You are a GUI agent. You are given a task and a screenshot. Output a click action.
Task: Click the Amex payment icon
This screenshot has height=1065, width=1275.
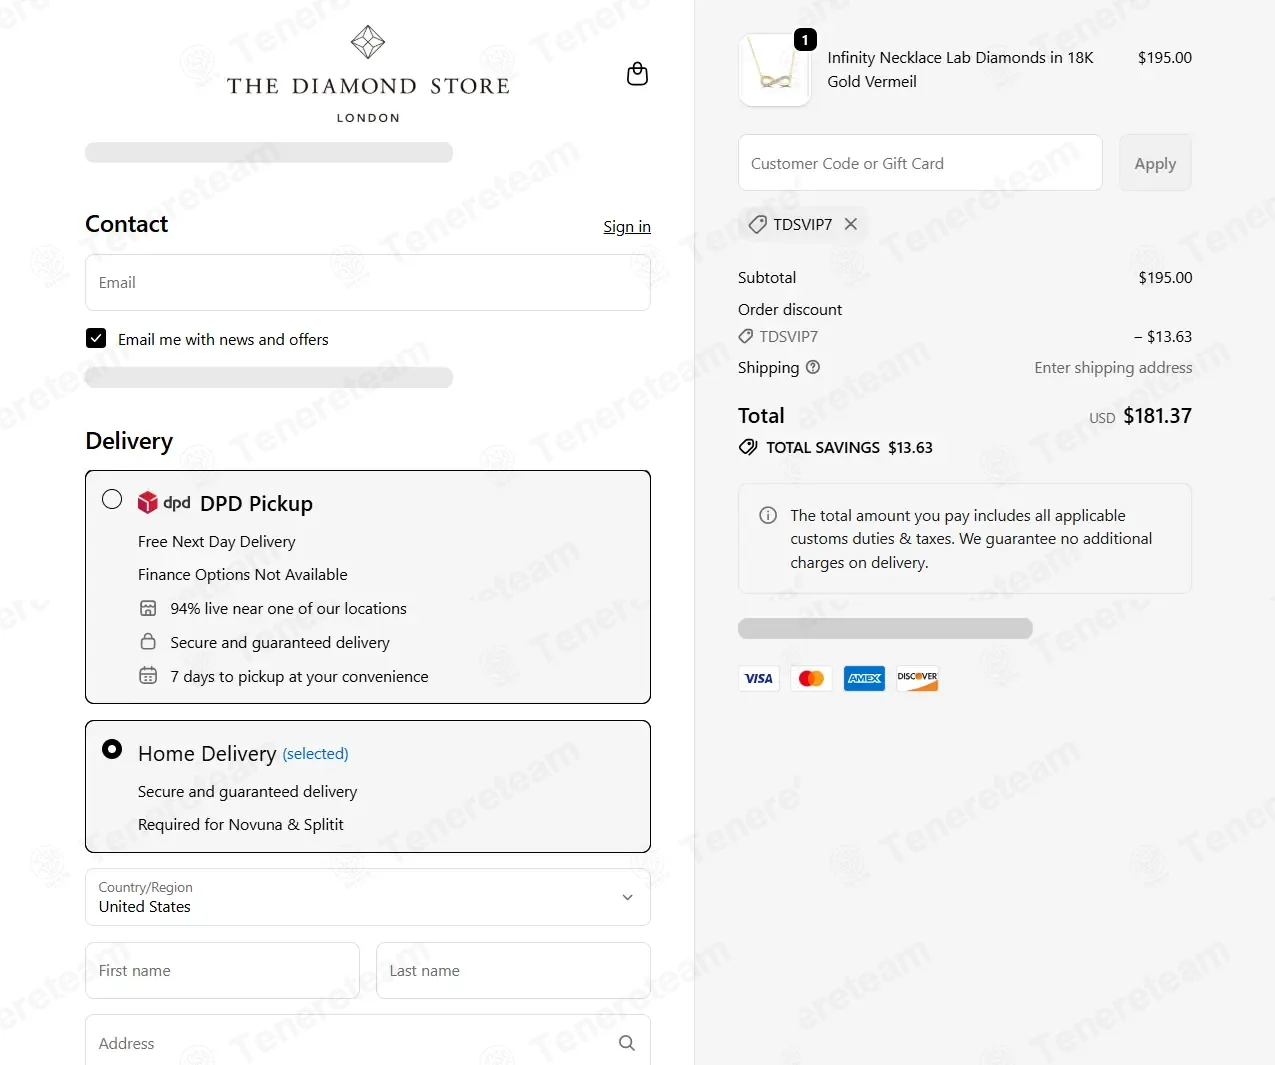click(864, 679)
